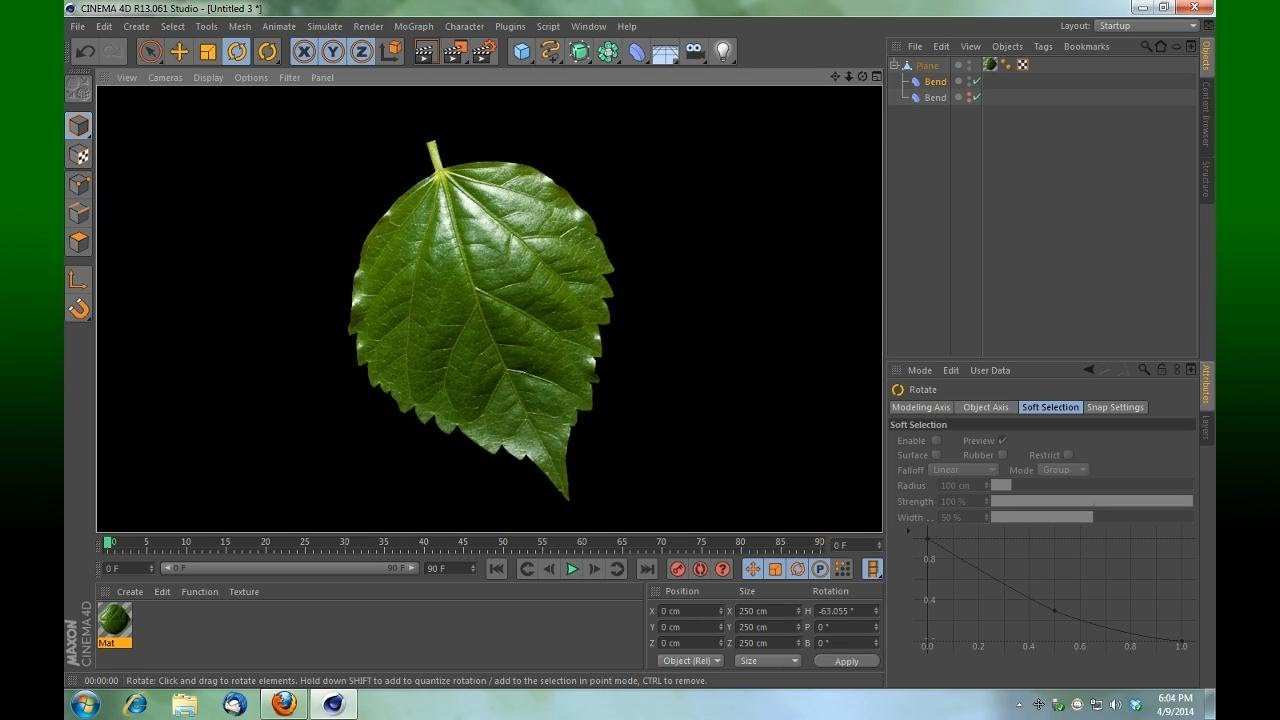Open the Object (Rel) coordinate dropdown
Viewport: 1280px width, 720px height.
690,661
